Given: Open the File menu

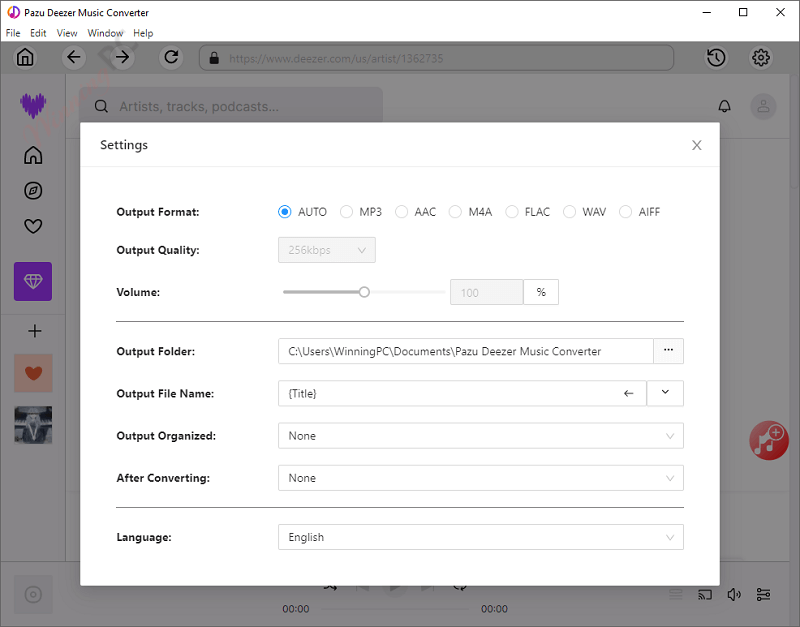Looking at the screenshot, I should click(13, 33).
